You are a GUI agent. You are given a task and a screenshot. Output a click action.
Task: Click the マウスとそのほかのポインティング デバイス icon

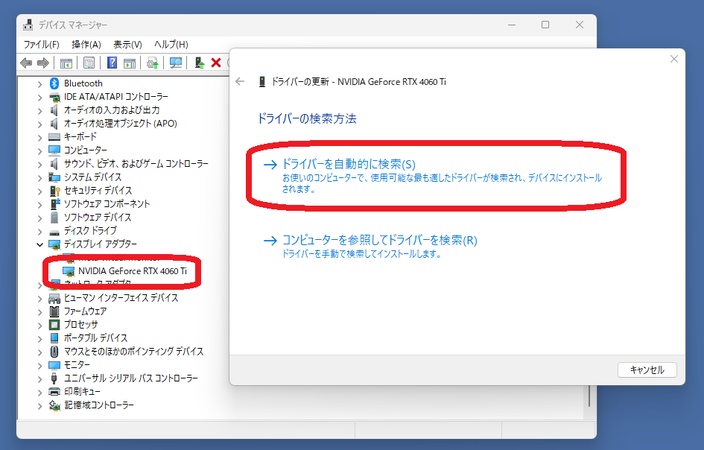(54, 351)
